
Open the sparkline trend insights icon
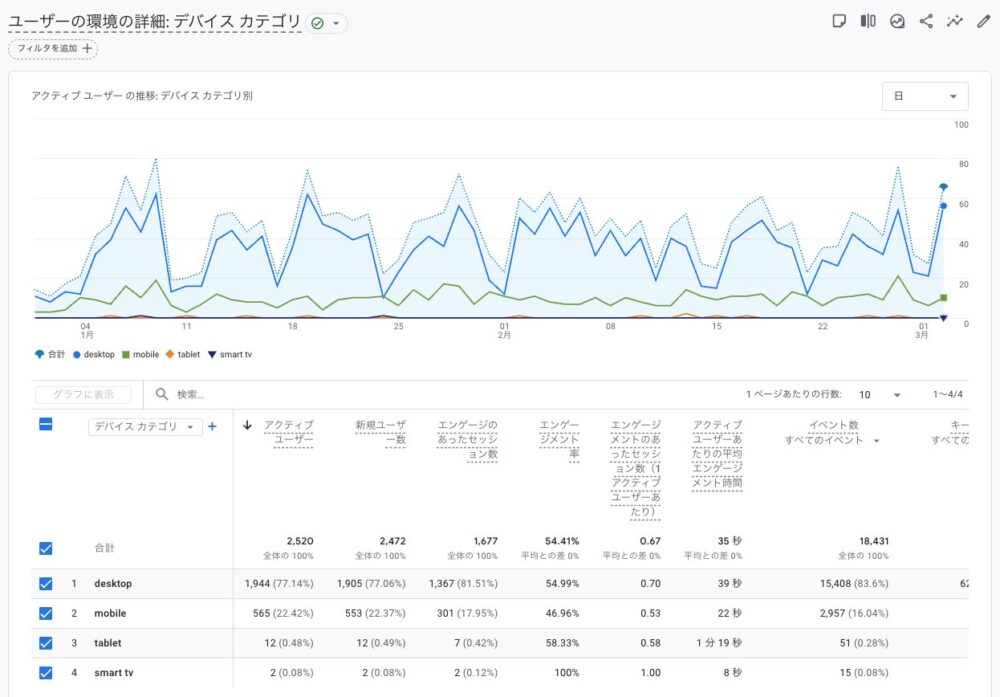point(955,21)
